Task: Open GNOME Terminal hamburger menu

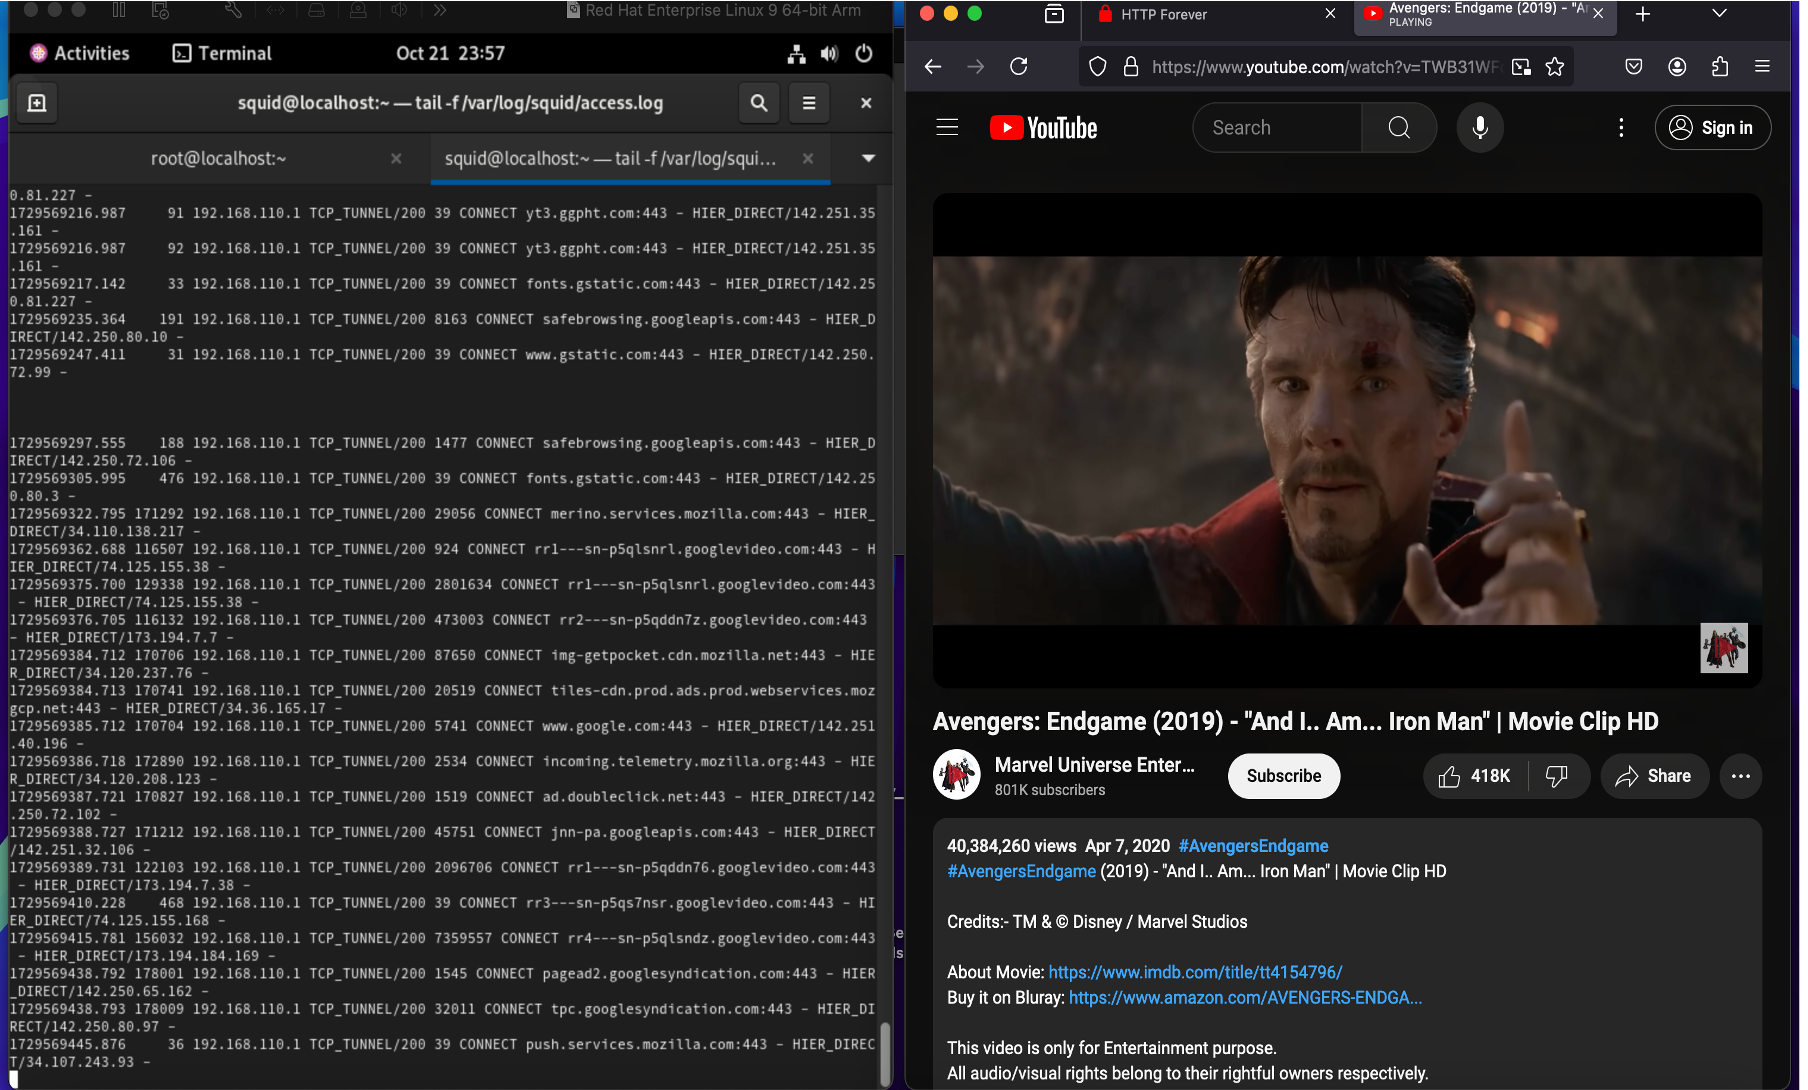Action: (x=809, y=103)
